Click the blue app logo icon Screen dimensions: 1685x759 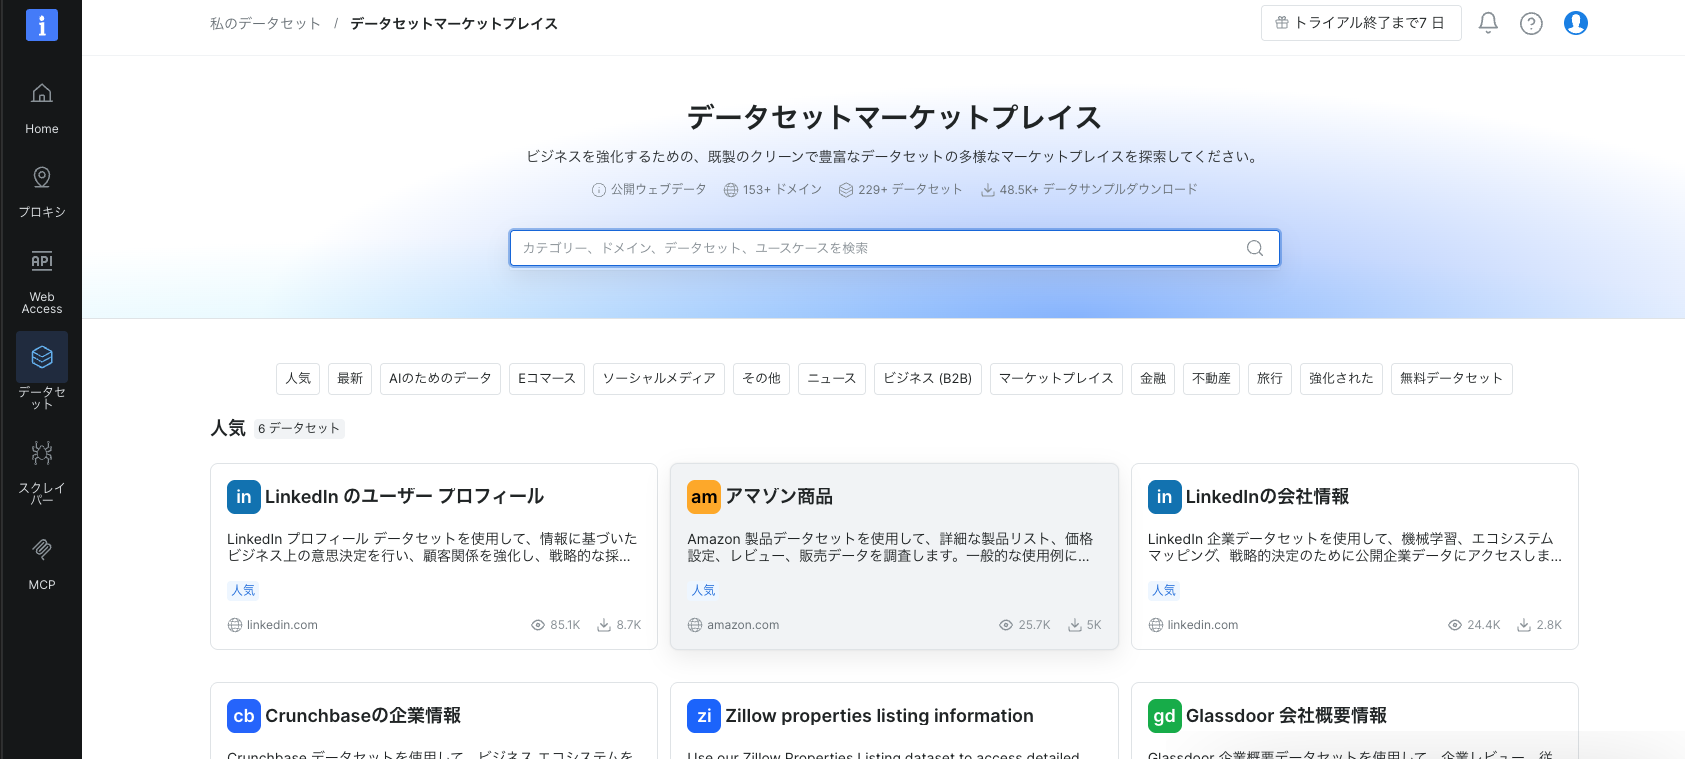(x=42, y=25)
